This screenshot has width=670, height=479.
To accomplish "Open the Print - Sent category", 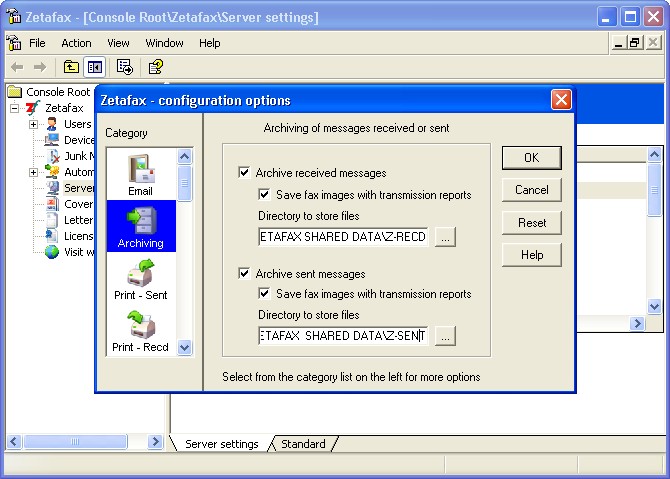I will pos(140,279).
